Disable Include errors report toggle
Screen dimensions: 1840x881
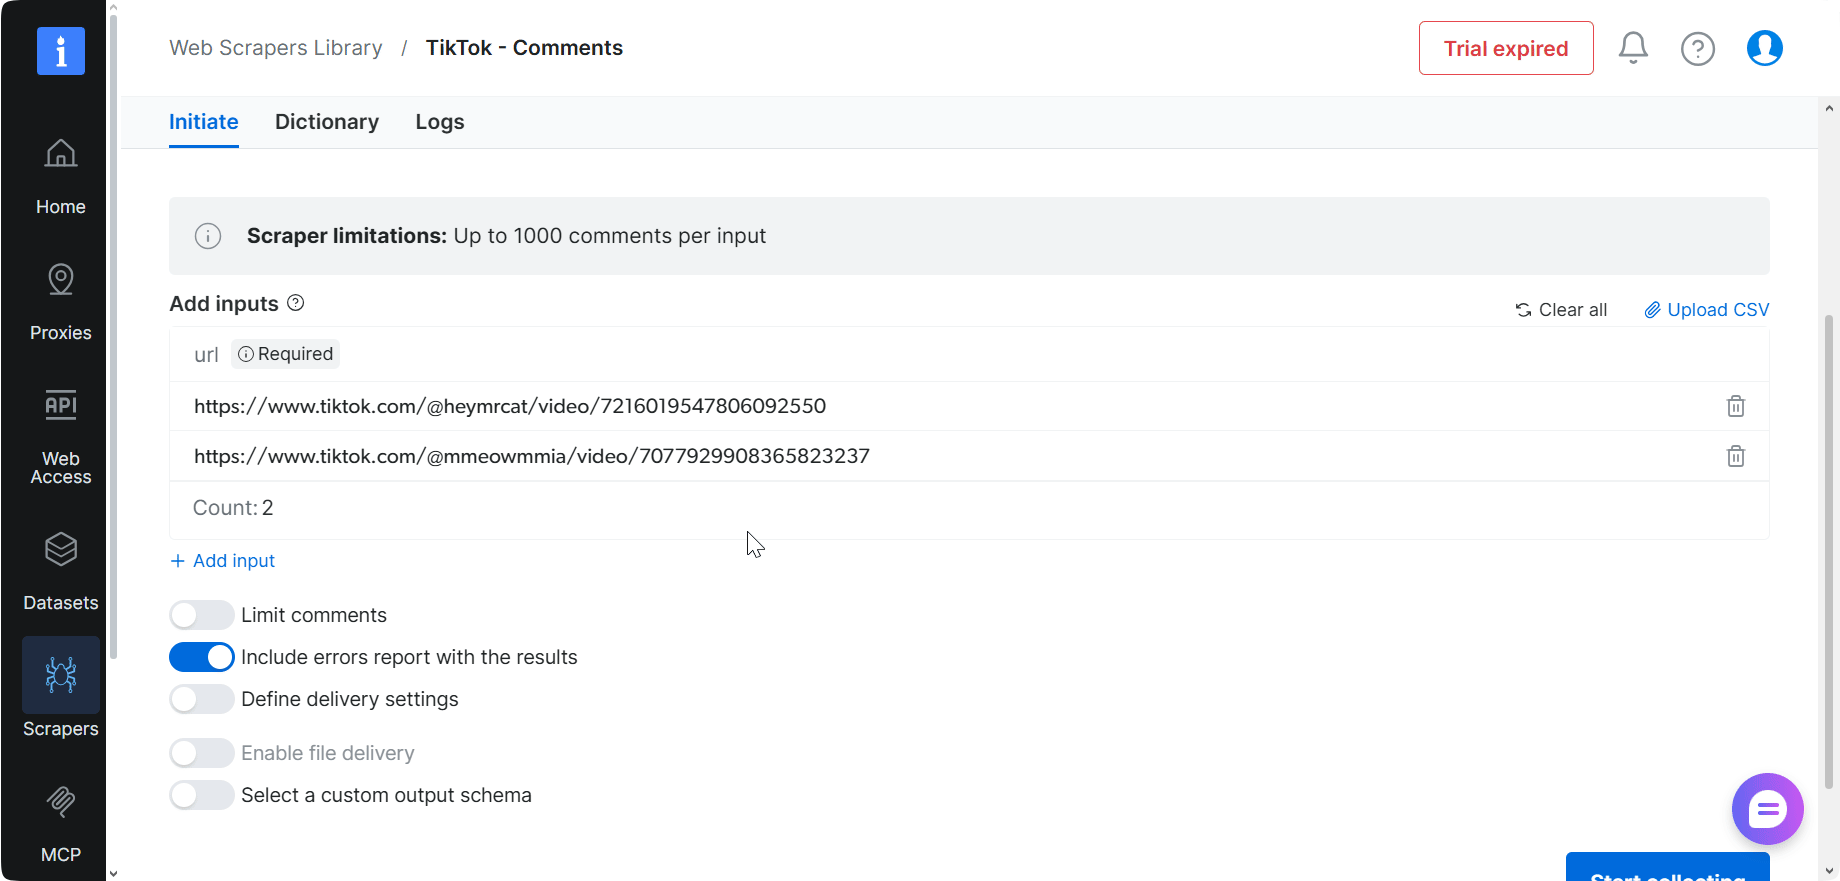click(202, 657)
